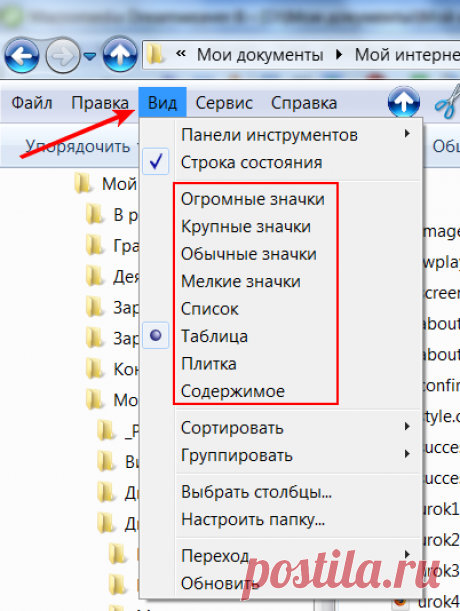The height and width of the screenshot is (611, 460).
Task: Open the Сервис menu
Action: [224, 103]
